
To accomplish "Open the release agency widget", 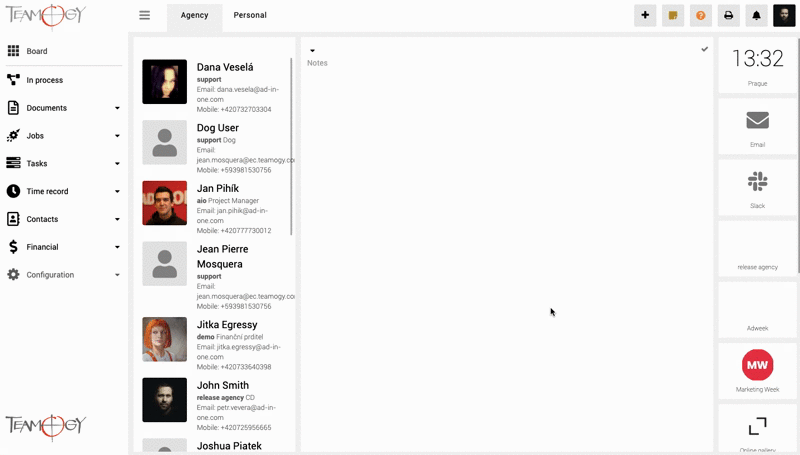I will tap(758, 249).
